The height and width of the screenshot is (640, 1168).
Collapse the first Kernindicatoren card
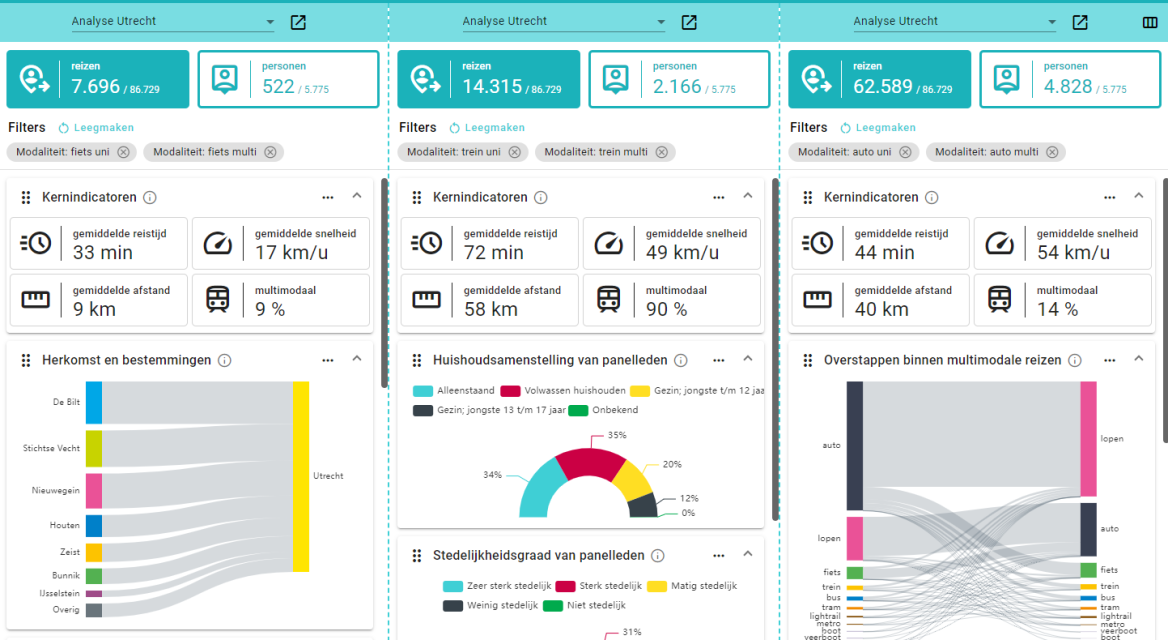(x=357, y=197)
